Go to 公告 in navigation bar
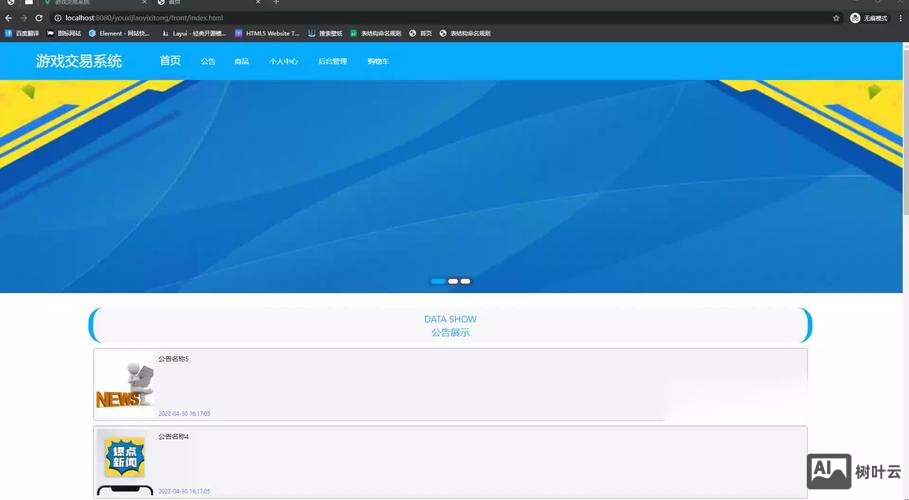The image size is (909, 500). click(x=208, y=62)
